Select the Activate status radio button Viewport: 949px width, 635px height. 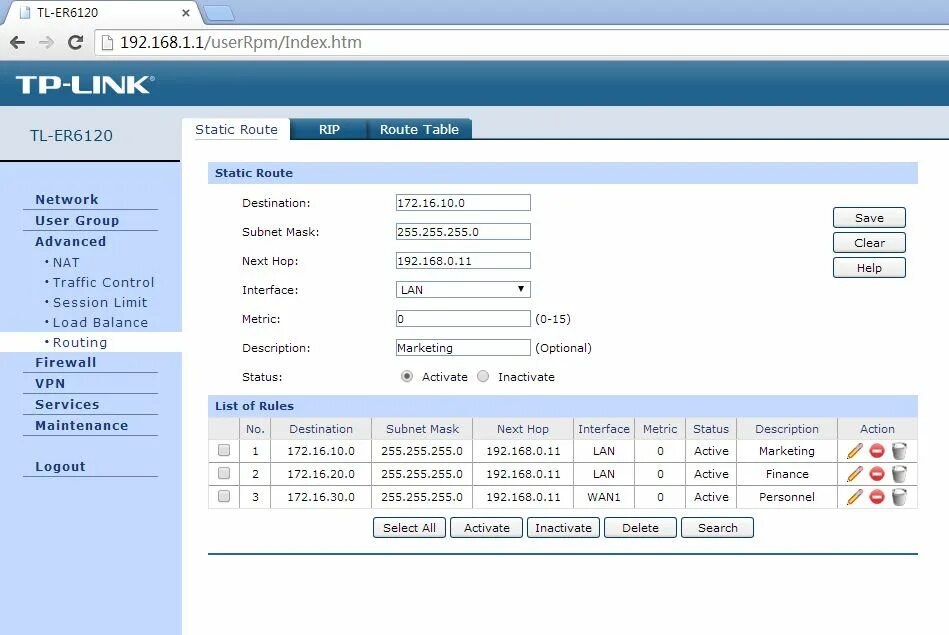point(407,377)
